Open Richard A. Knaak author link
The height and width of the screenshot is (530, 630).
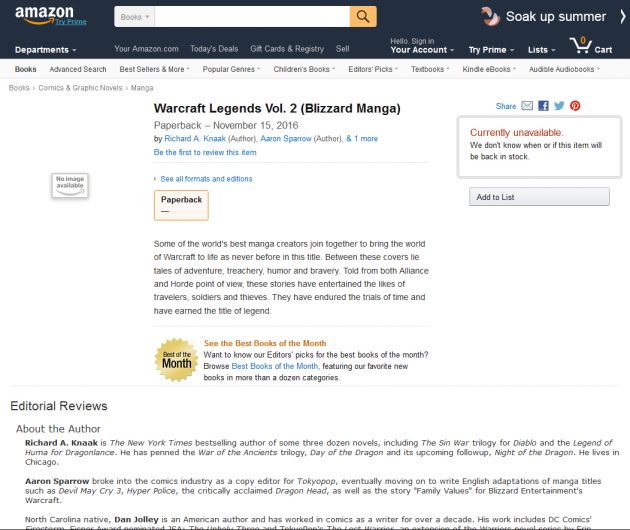pyautogui.click(x=195, y=139)
